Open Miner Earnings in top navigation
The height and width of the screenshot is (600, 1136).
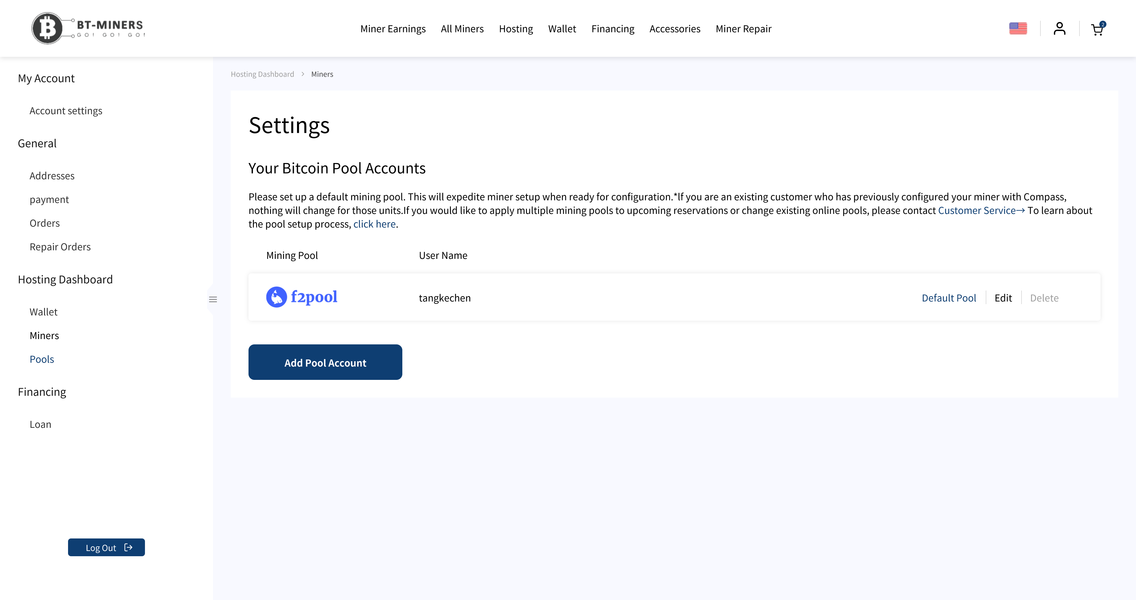pos(393,29)
